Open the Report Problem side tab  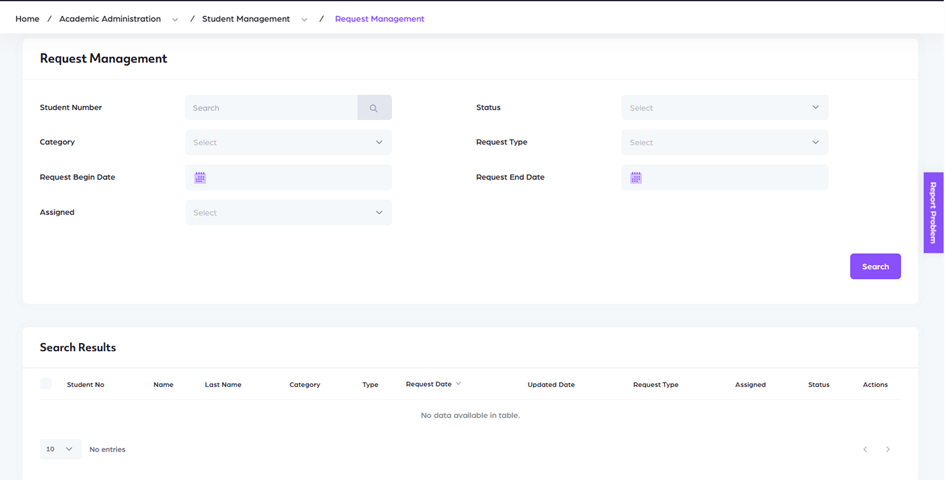(933, 212)
